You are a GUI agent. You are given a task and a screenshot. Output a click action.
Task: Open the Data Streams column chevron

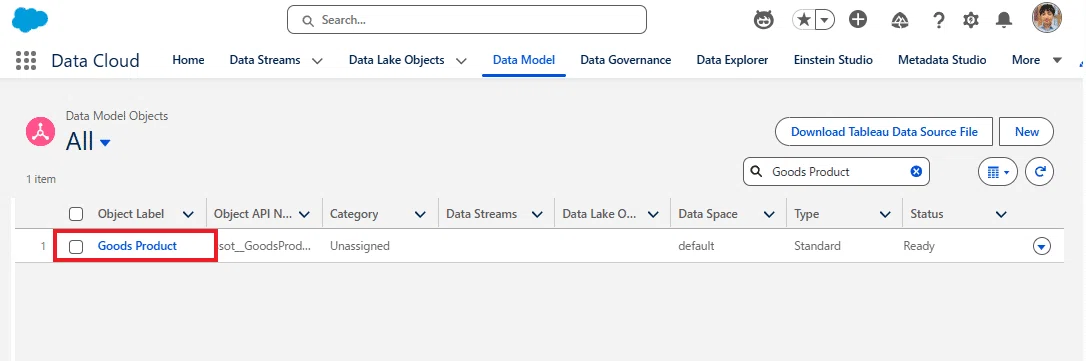537,214
